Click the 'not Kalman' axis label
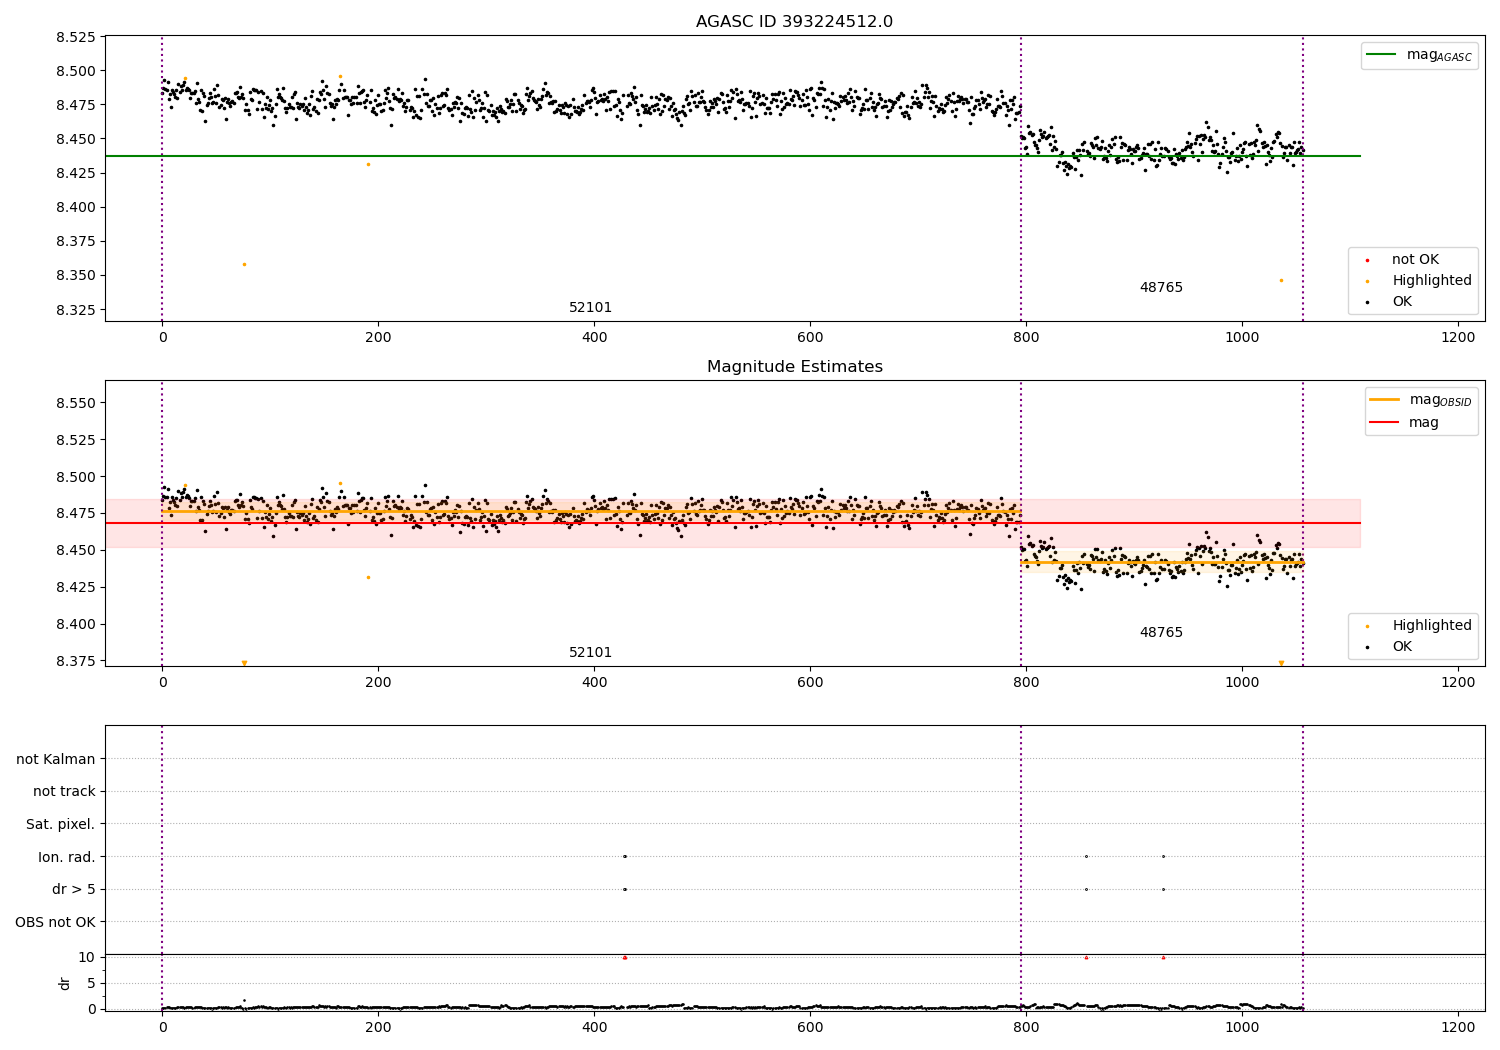 coord(56,760)
